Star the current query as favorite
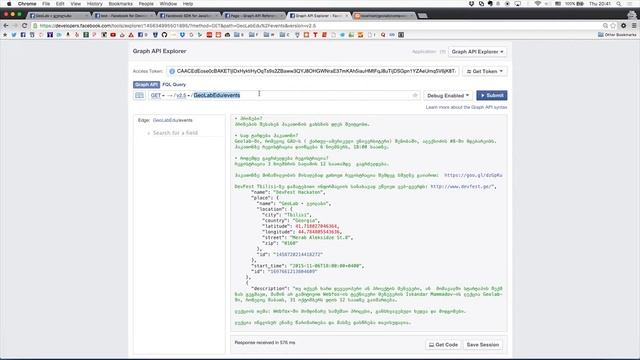The height and width of the screenshot is (360, 640). [x=415, y=96]
